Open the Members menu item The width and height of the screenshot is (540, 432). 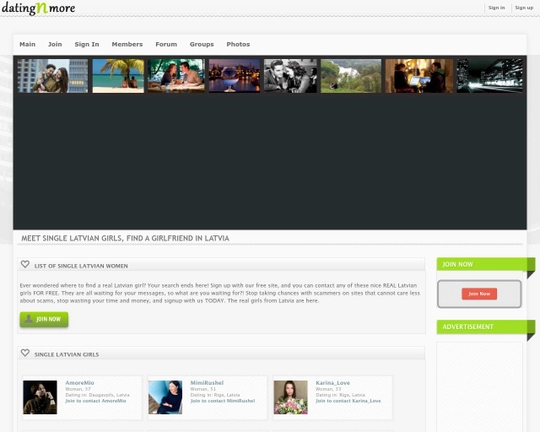(x=127, y=44)
